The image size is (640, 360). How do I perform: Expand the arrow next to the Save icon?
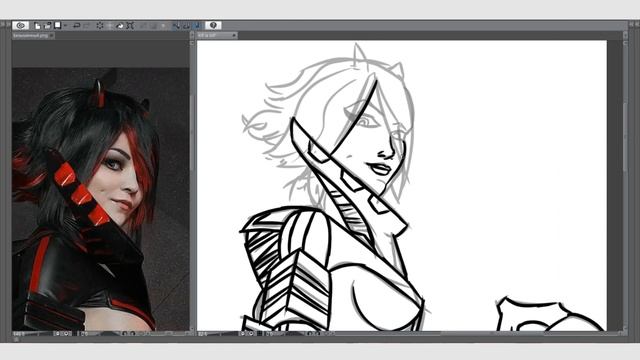click(x=65, y=25)
